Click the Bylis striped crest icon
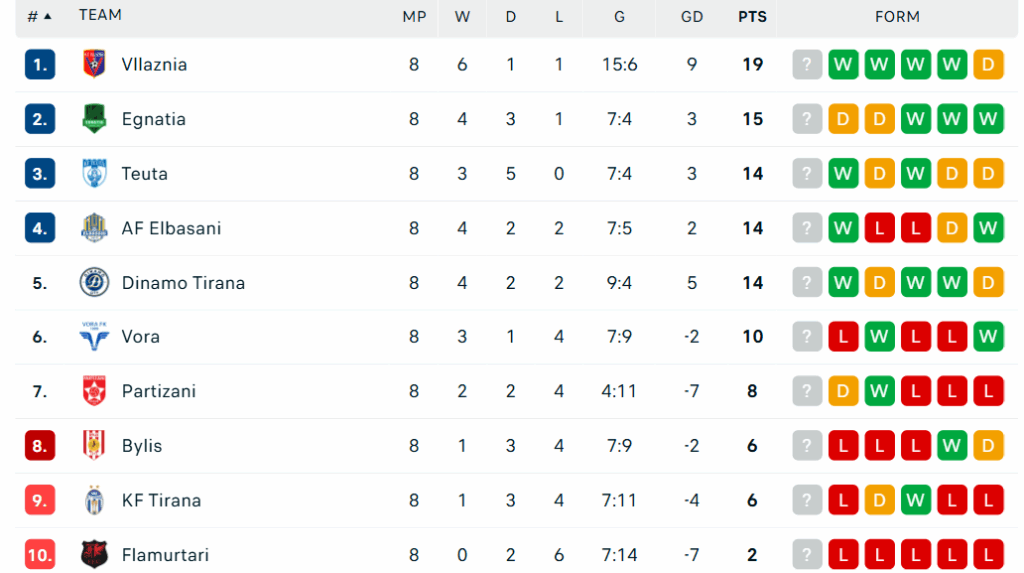This screenshot has width=1024, height=573. tap(94, 446)
